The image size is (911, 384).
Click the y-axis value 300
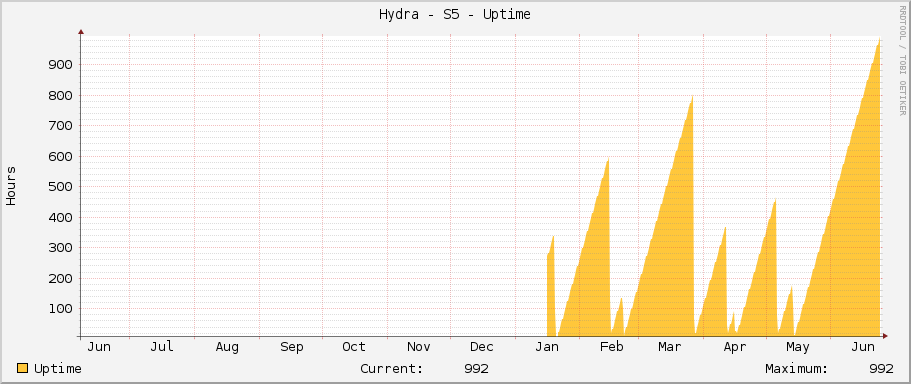[60, 247]
